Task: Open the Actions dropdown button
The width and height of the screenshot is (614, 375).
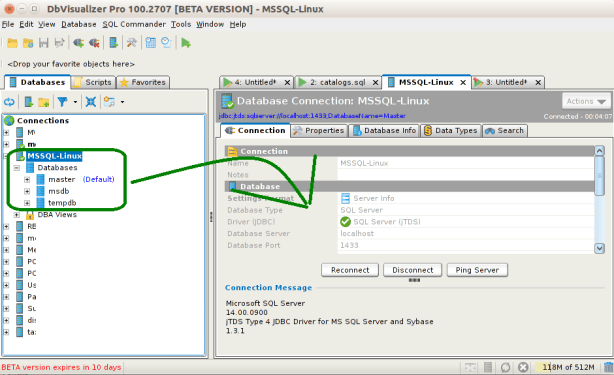Action: pyautogui.click(x=586, y=101)
